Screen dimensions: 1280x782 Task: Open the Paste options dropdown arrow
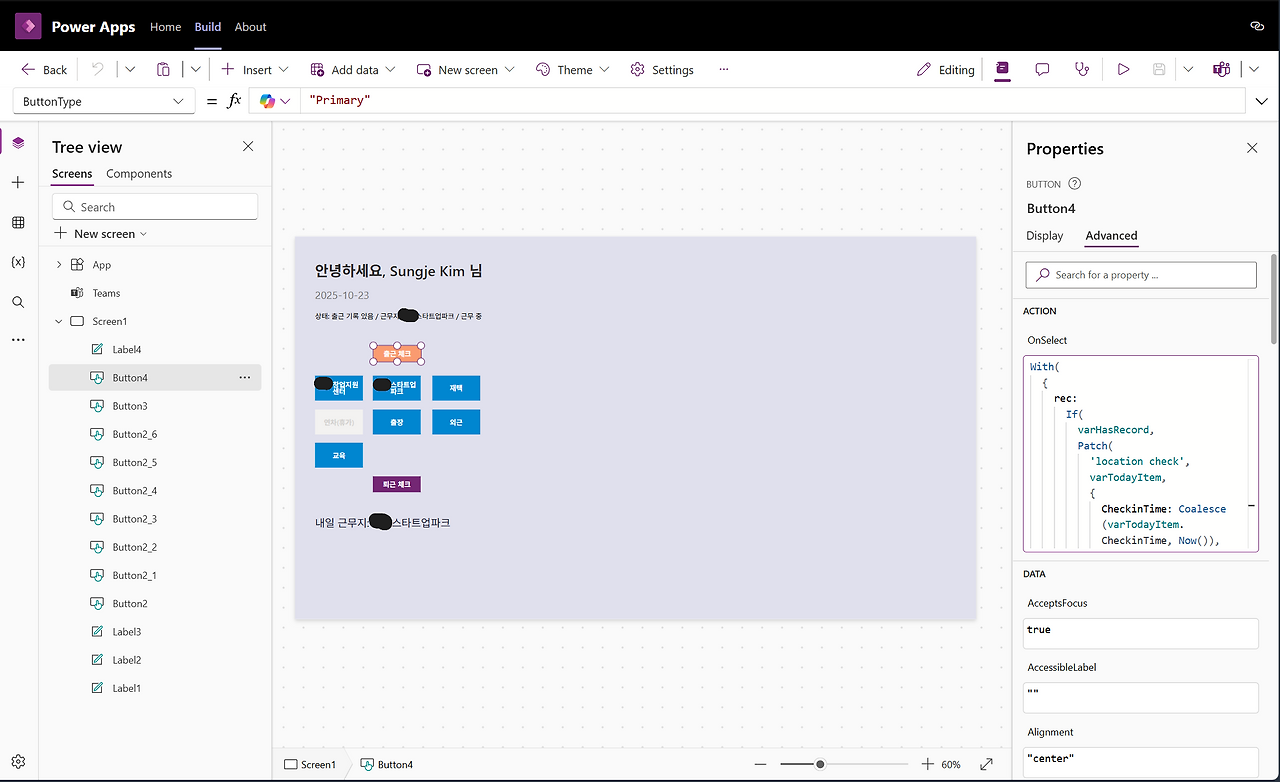click(196, 69)
